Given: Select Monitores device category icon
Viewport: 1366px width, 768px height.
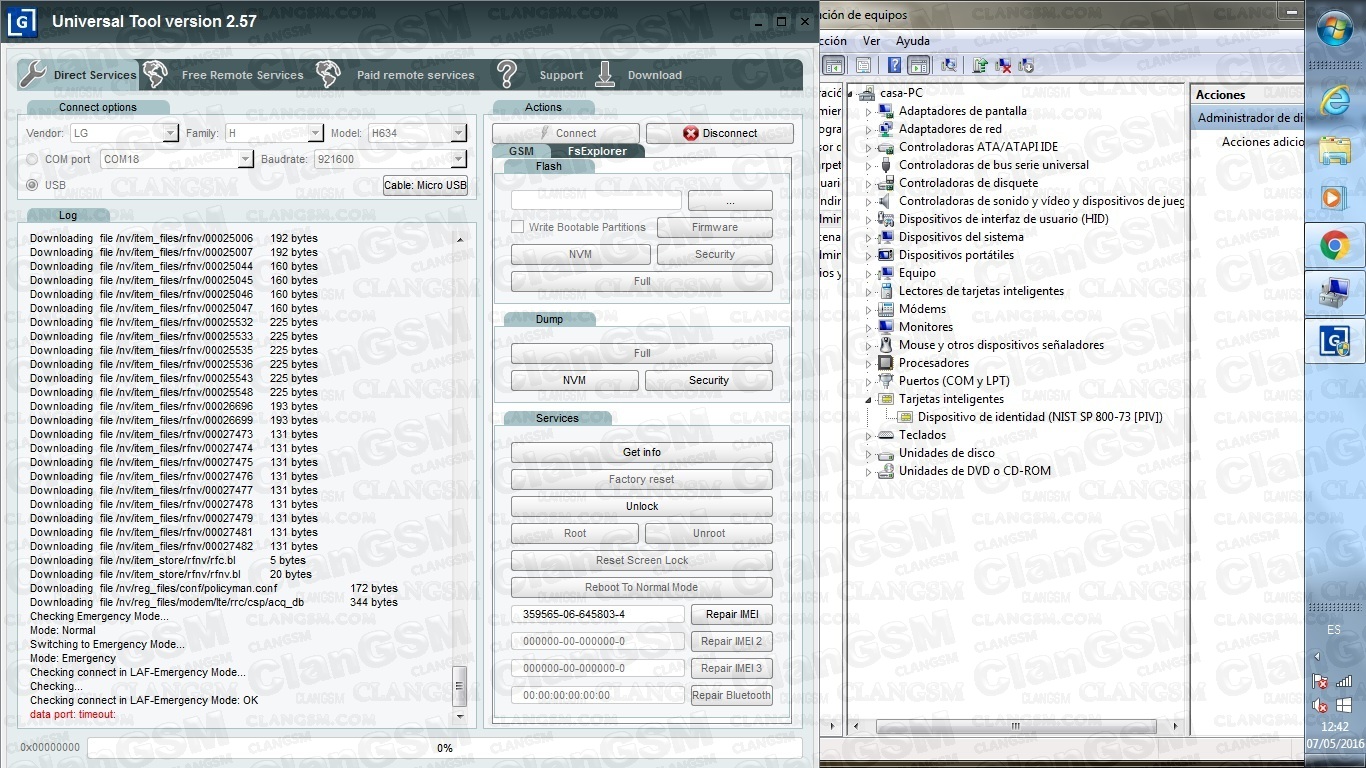Looking at the screenshot, I should coord(885,327).
